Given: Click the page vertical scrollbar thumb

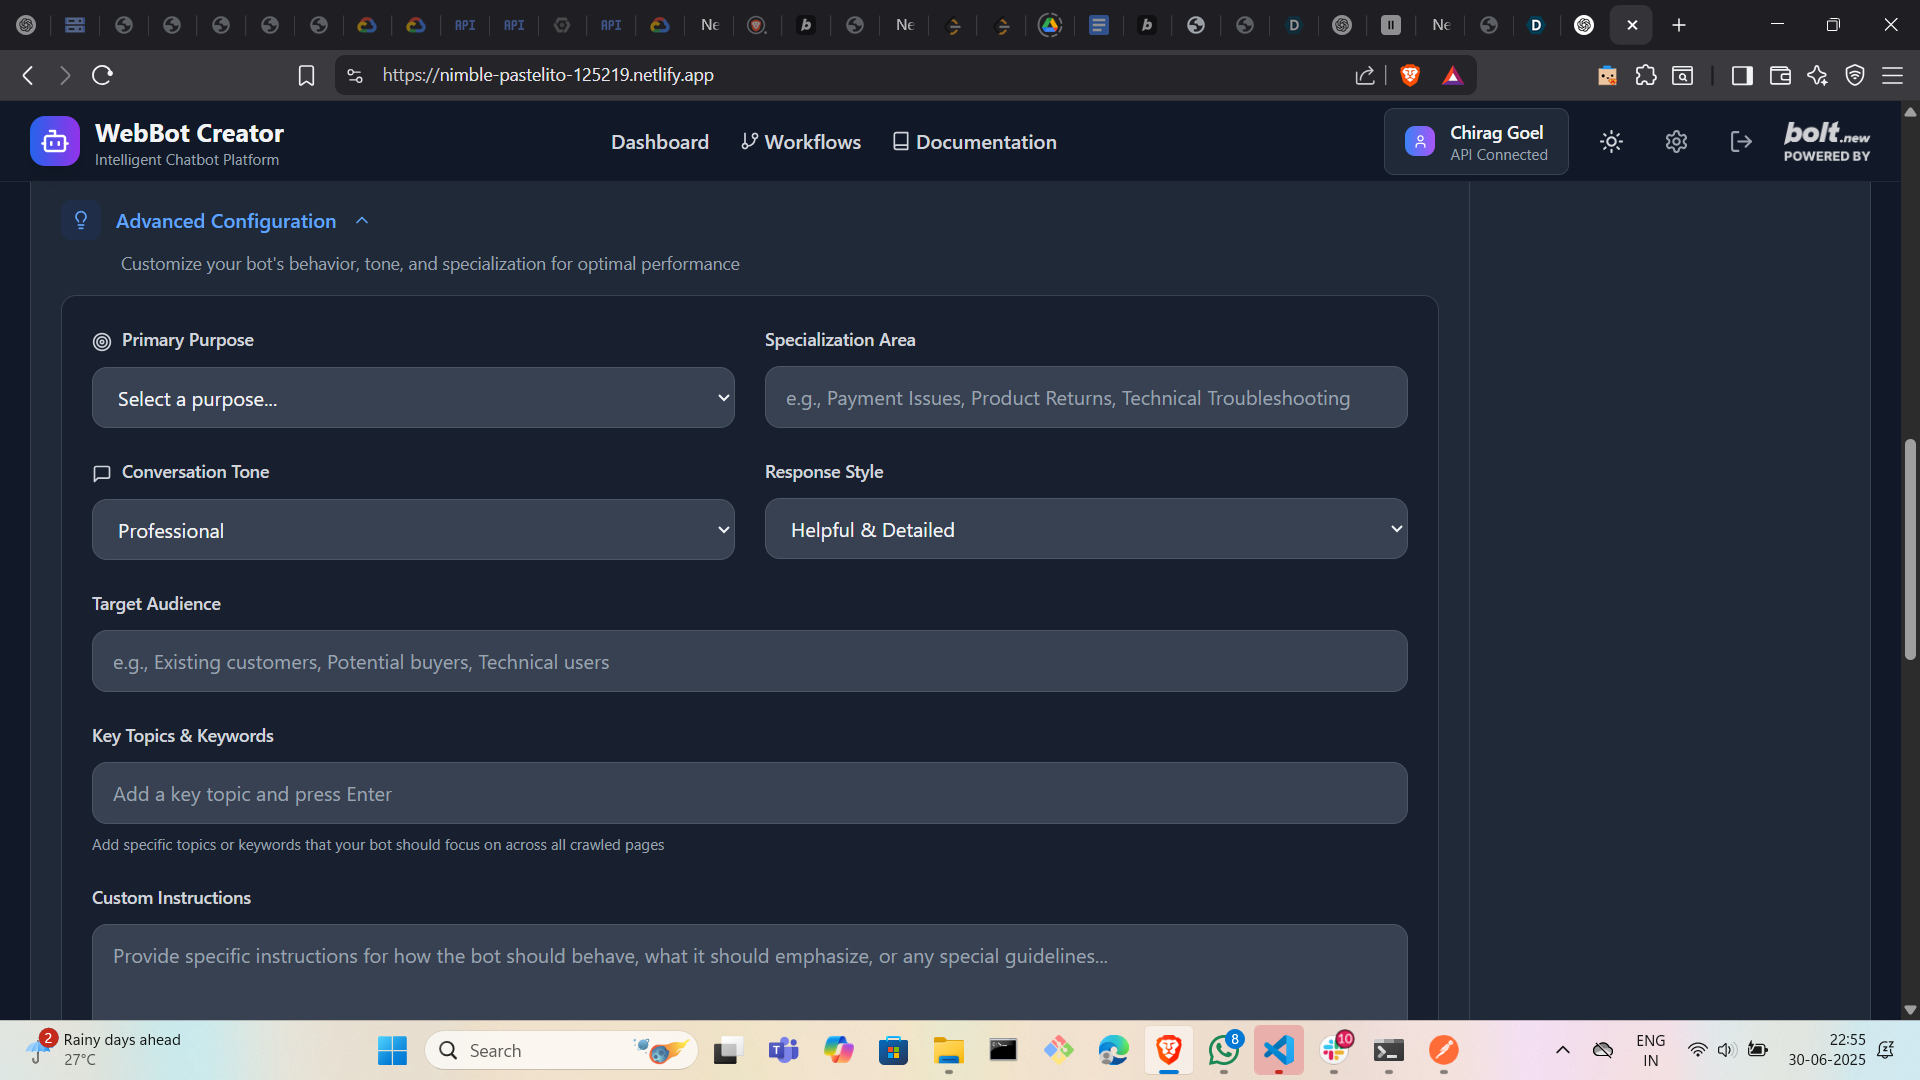Looking at the screenshot, I should tap(1909, 550).
